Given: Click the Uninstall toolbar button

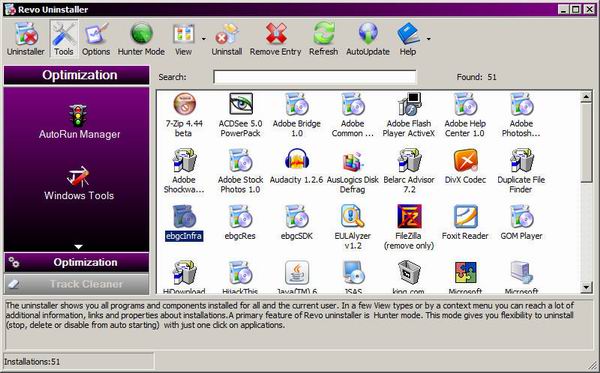Looking at the screenshot, I should [227, 39].
